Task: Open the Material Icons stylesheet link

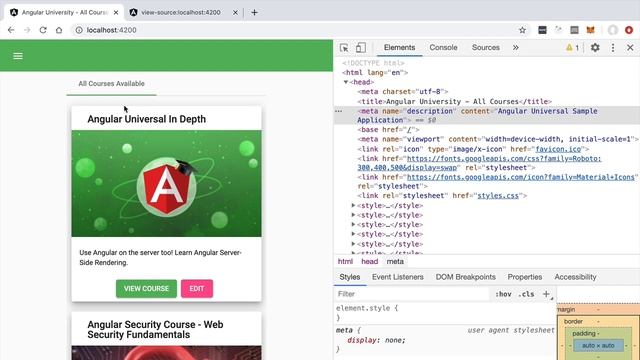Action: point(521,177)
